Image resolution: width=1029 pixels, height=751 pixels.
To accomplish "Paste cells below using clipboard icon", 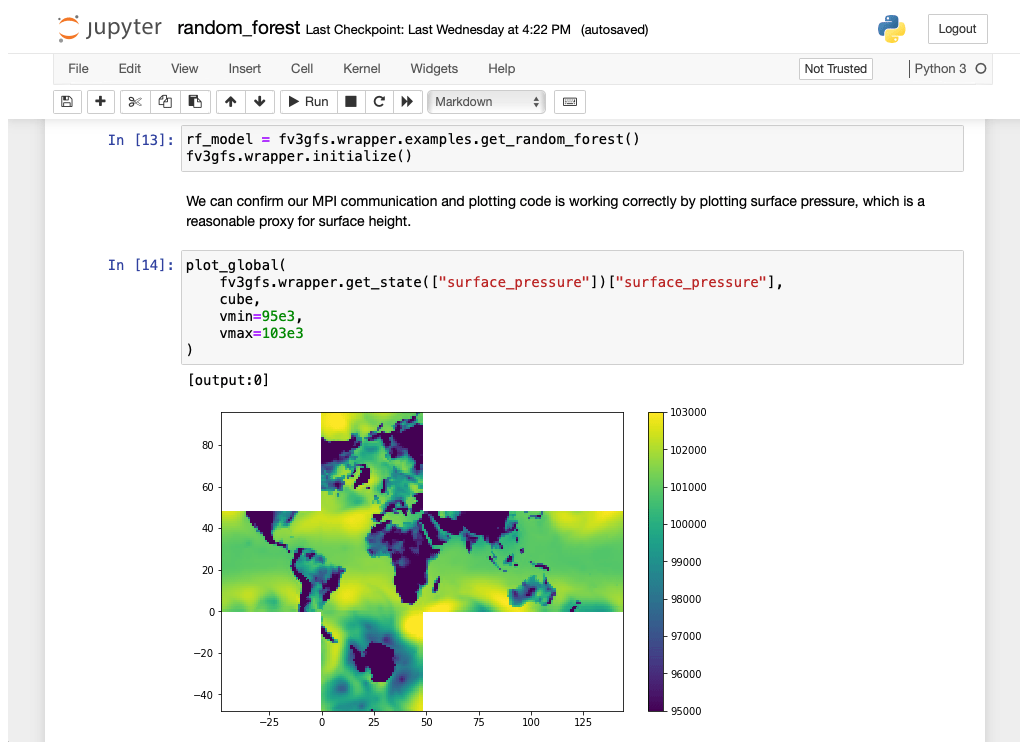I will [195, 101].
